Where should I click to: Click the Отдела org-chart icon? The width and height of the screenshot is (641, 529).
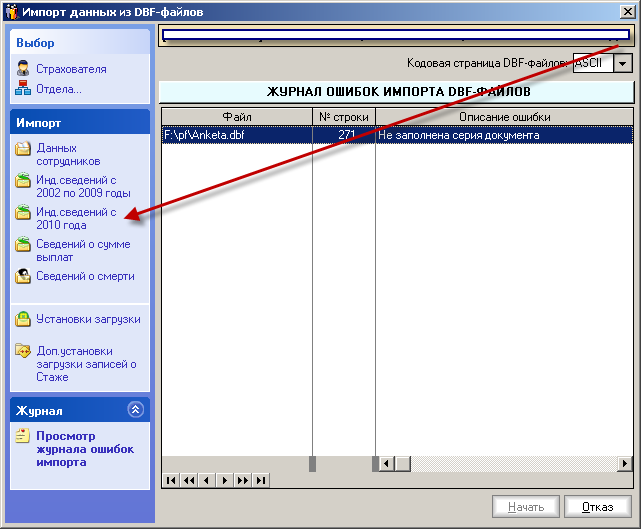(23, 88)
